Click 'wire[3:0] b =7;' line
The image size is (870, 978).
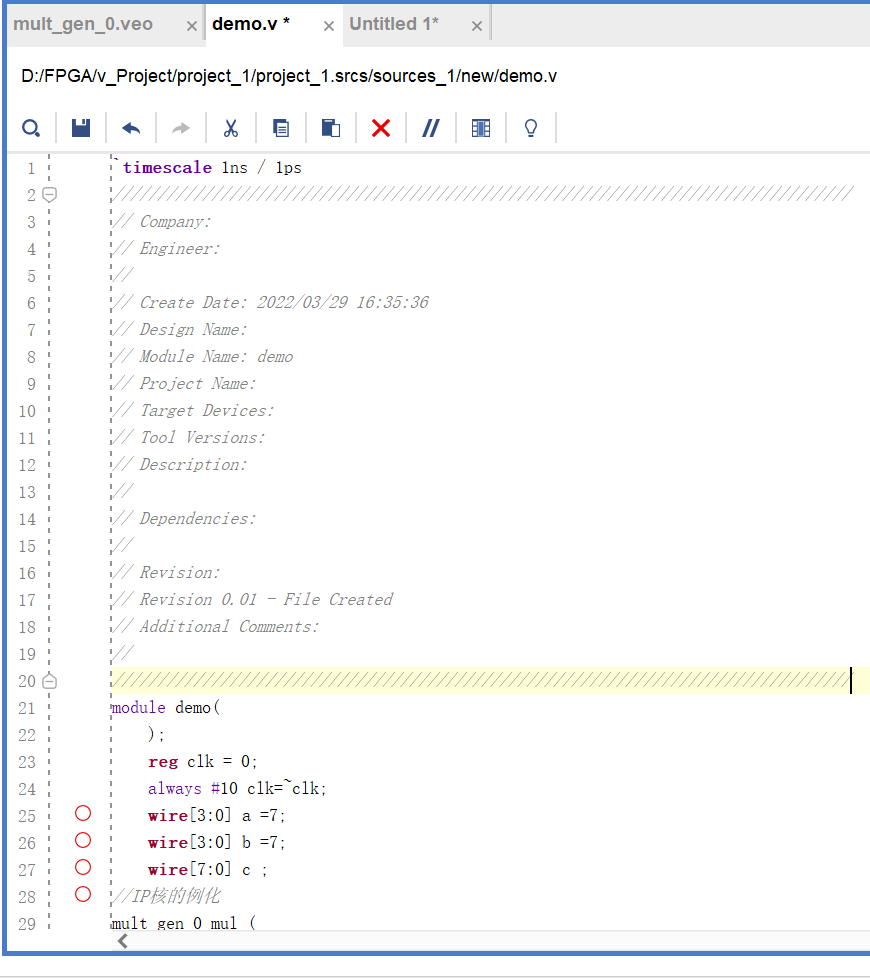coord(216,843)
